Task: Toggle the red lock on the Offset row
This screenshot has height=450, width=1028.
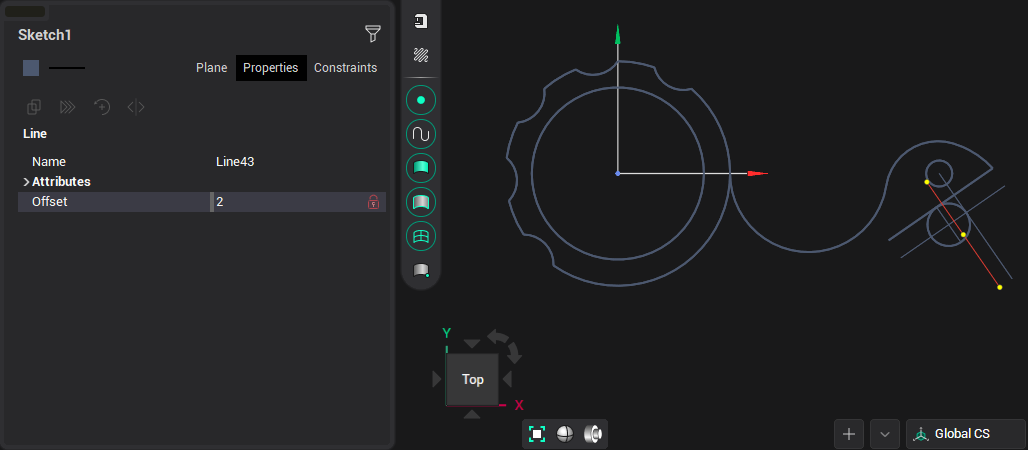Action: pos(373,202)
